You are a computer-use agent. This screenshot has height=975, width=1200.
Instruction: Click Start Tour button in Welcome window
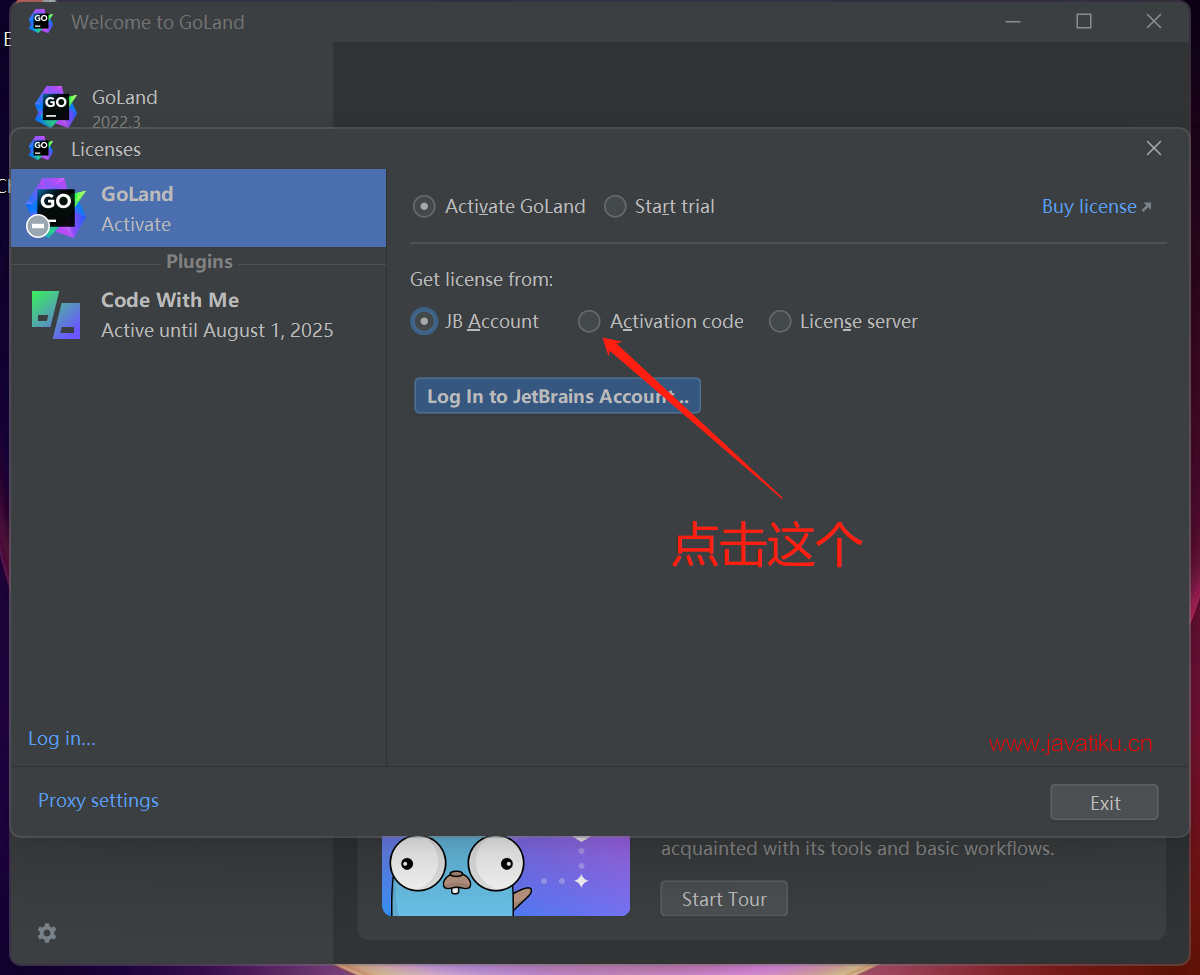coord(724,898)
